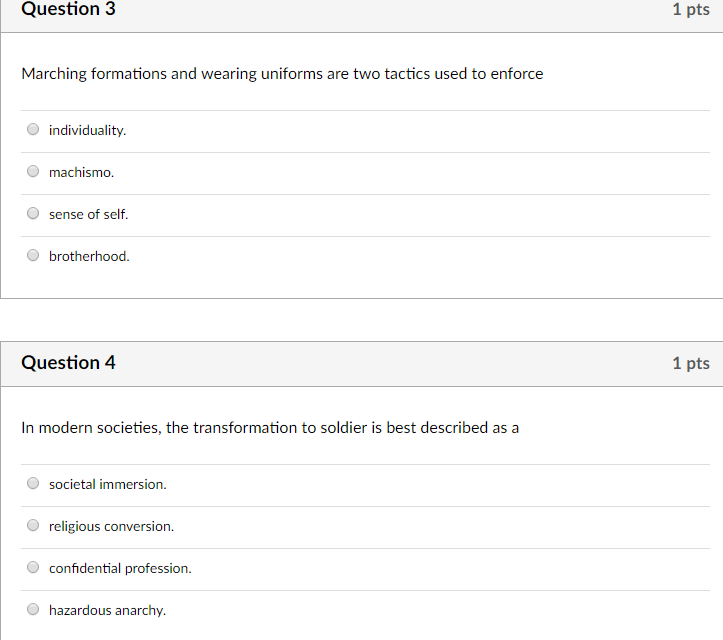Pick the 'confidential profession.' radio button
Image resolution: width=723 pixels, height=640 pixels.
[33, 567]
